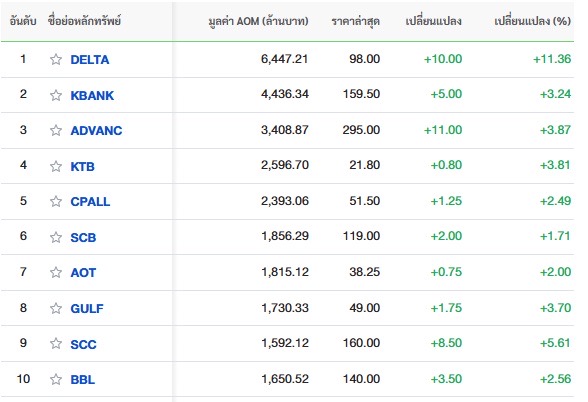The width and height of the screenshot is (588, 402).
Task: Sort by อันดับ column header
Action: coord(23,21)
